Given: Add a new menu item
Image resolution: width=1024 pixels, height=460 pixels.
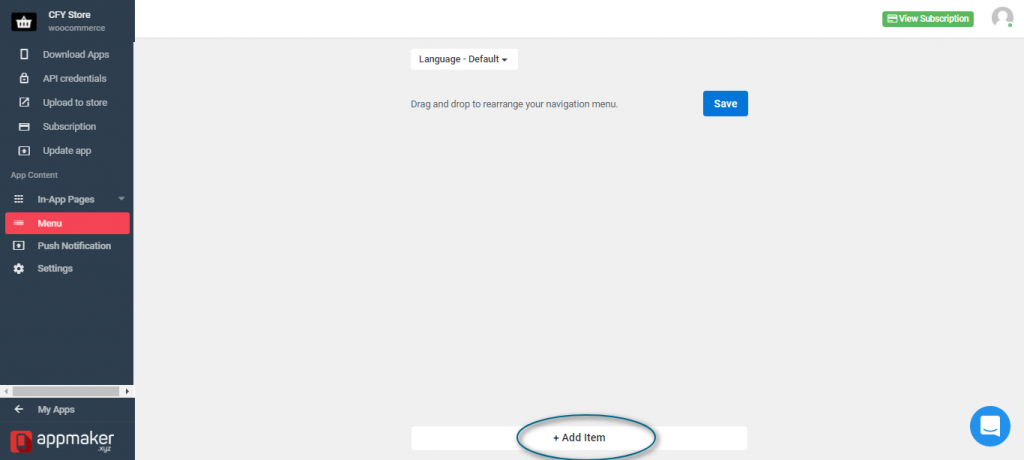Looking at the screenshot, I should 579,438.
